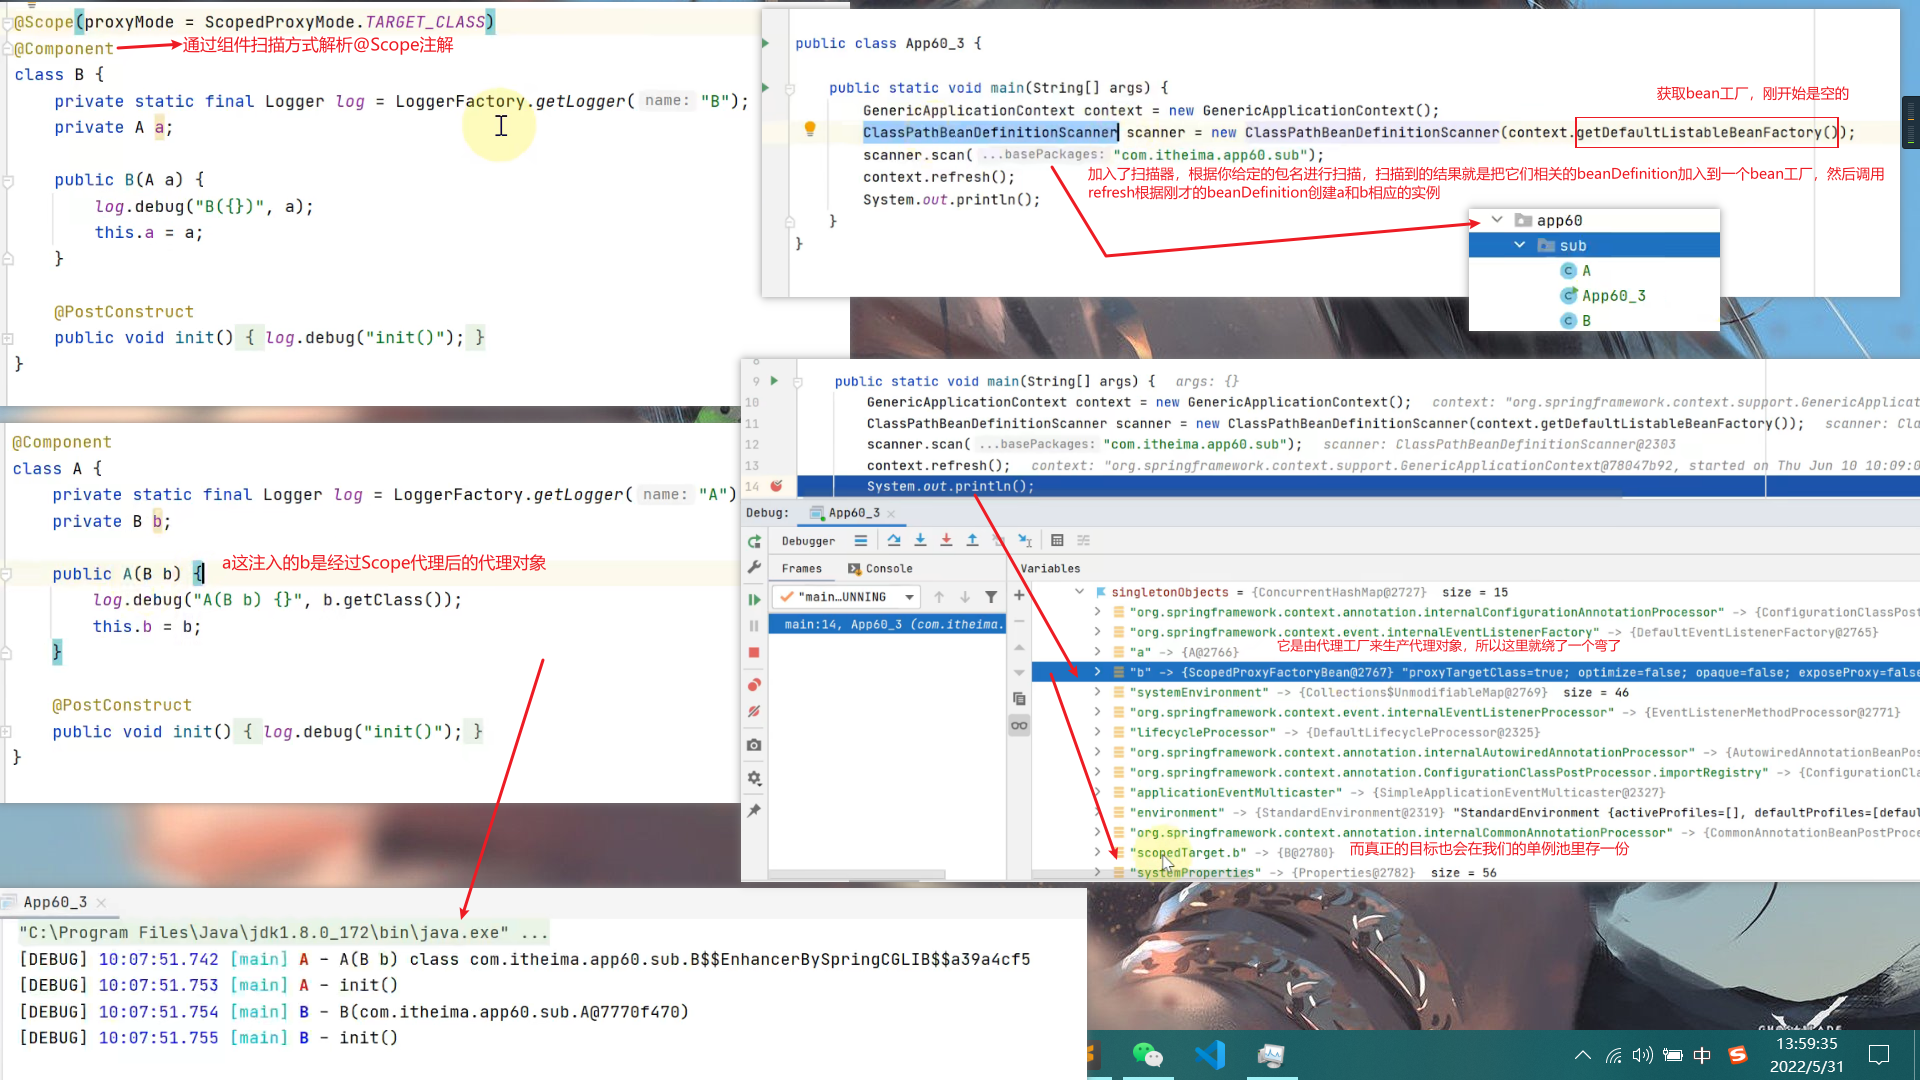The height and width of the screenshot is (1080, 1920).
Task: Click the New Watch plus button
Action: (x=1019, y=595)
